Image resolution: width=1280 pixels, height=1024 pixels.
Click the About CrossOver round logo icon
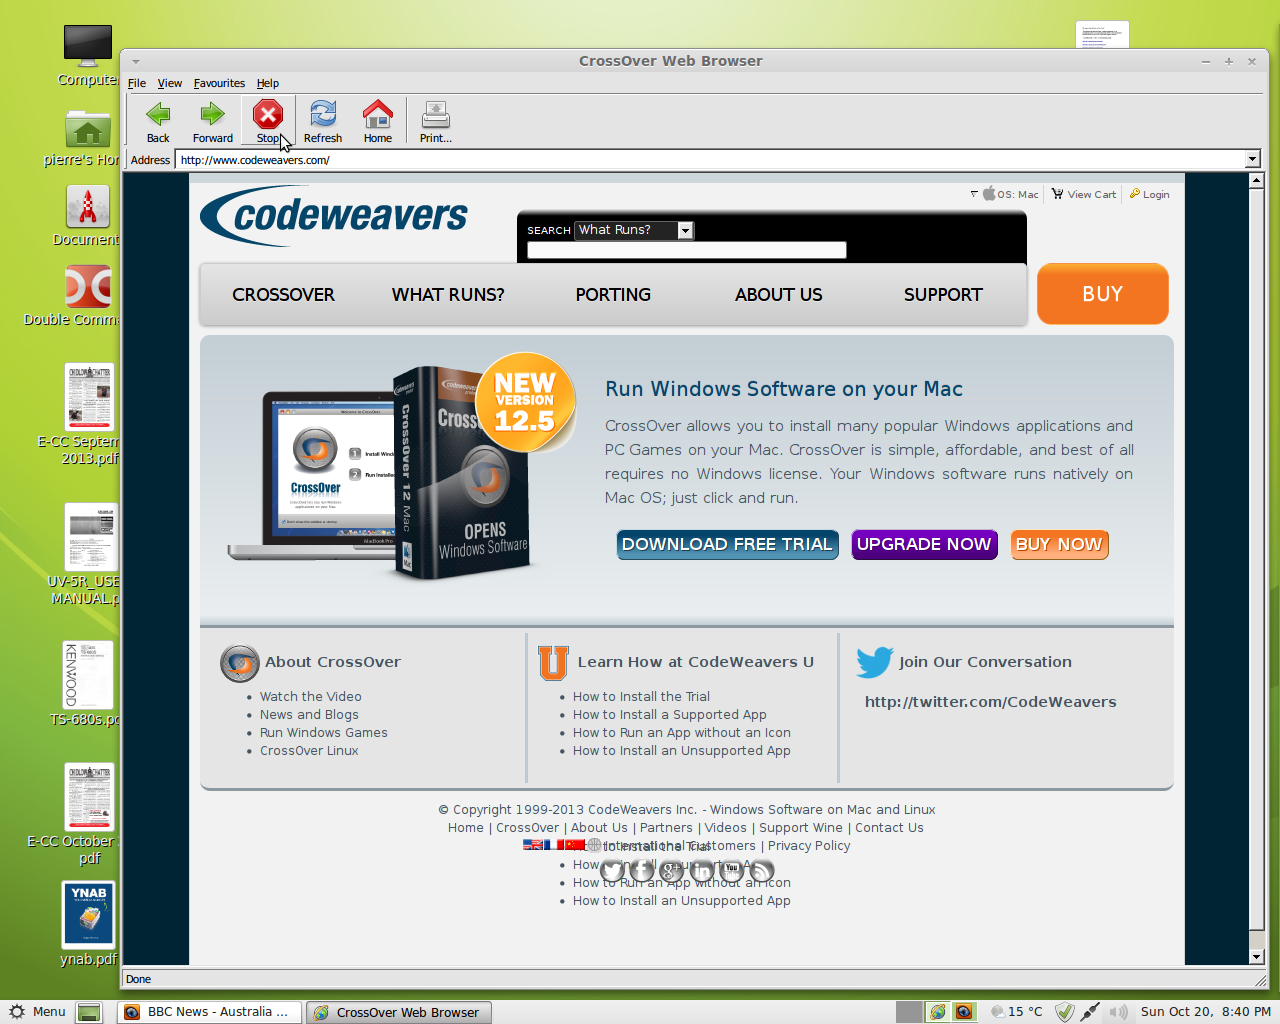240,663
